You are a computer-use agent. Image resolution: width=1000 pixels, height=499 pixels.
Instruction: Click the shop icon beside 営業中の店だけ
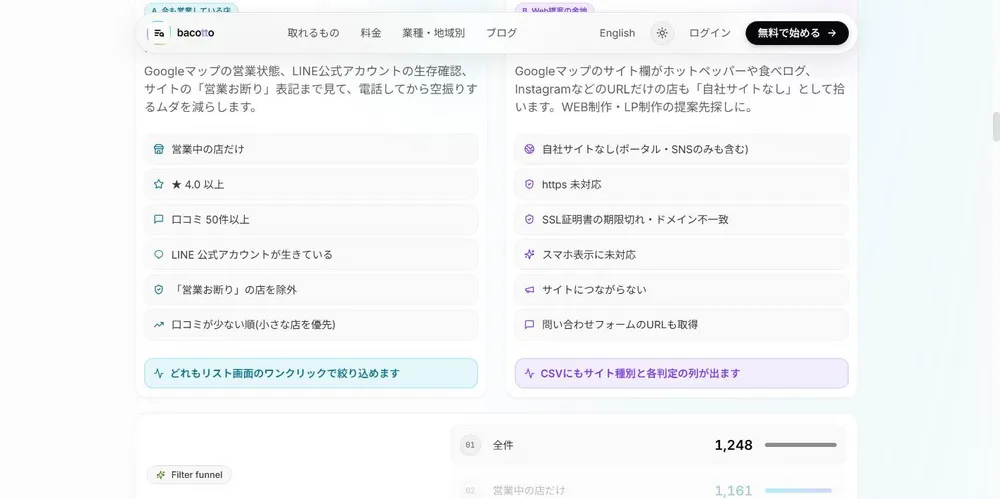(x=159, y=149)
